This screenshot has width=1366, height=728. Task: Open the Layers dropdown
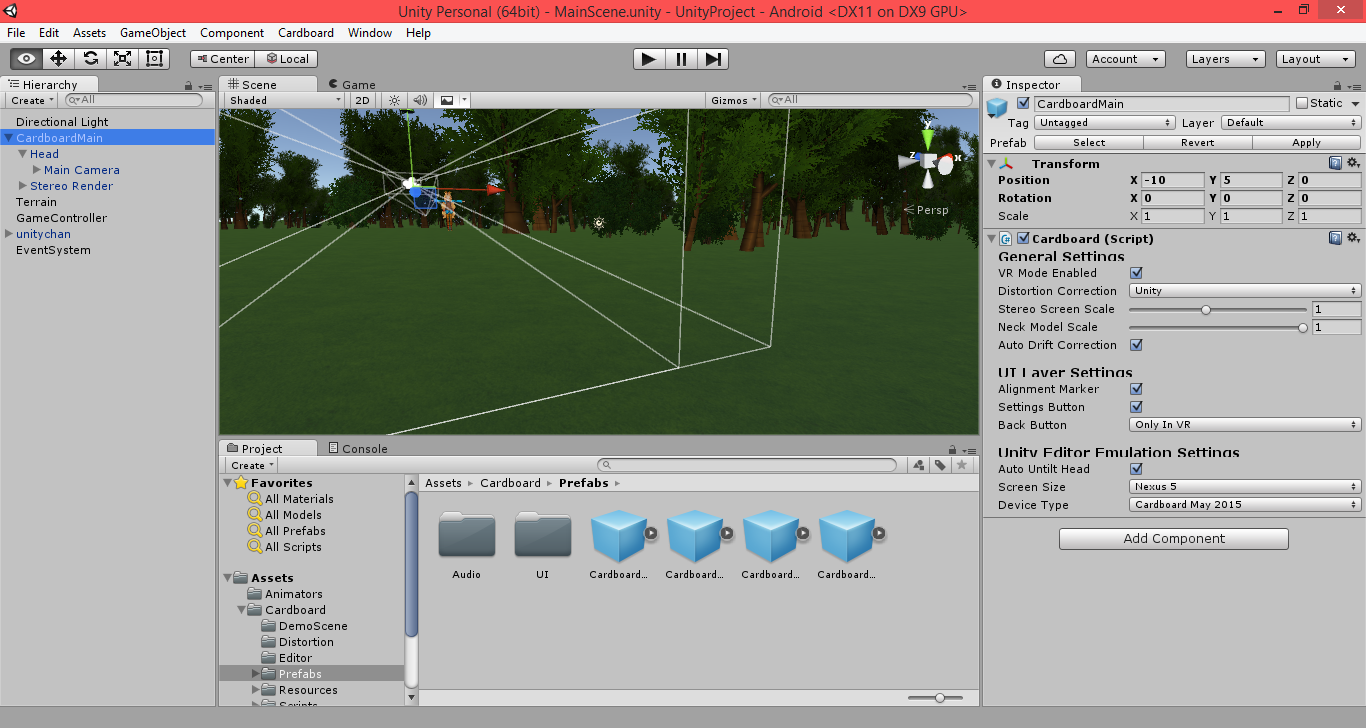coord(1225,59)
